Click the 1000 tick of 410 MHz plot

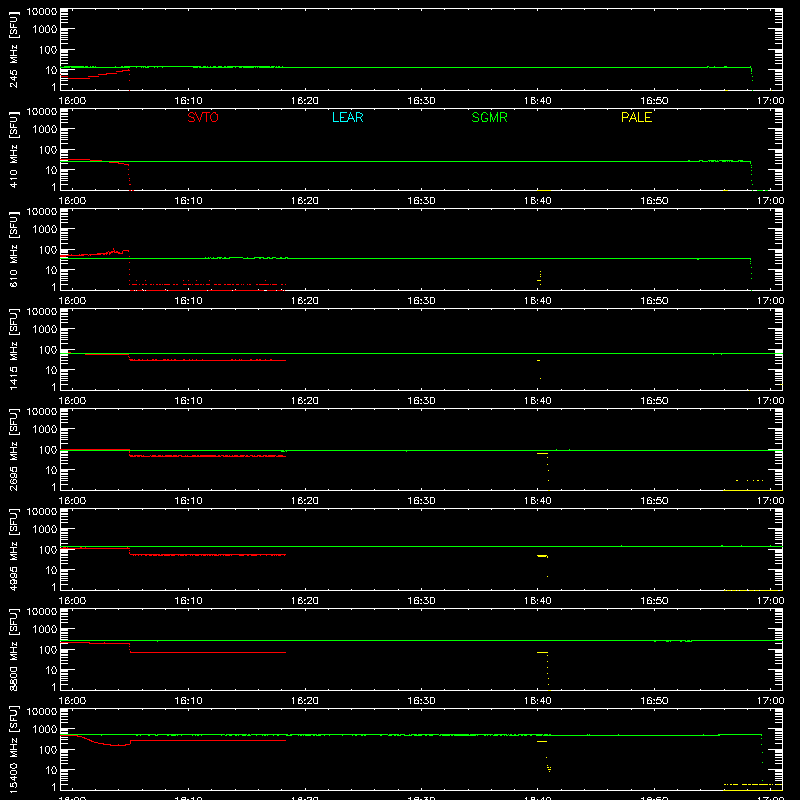tap(45, 130)
